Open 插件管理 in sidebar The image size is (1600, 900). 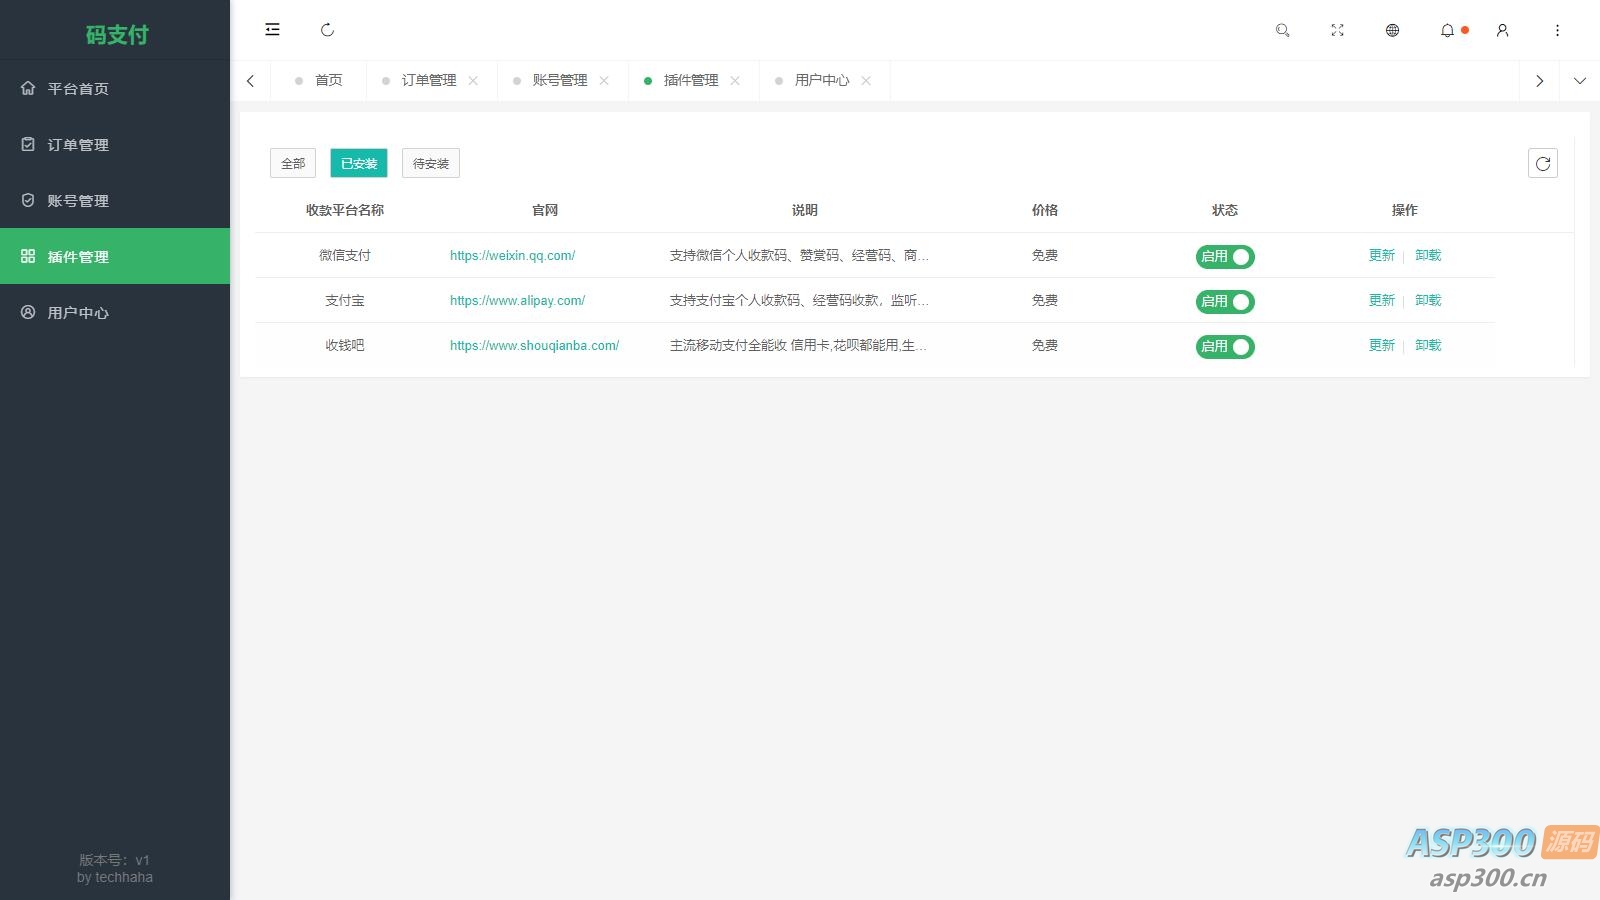pyautogui.click(x=115, y=256)
